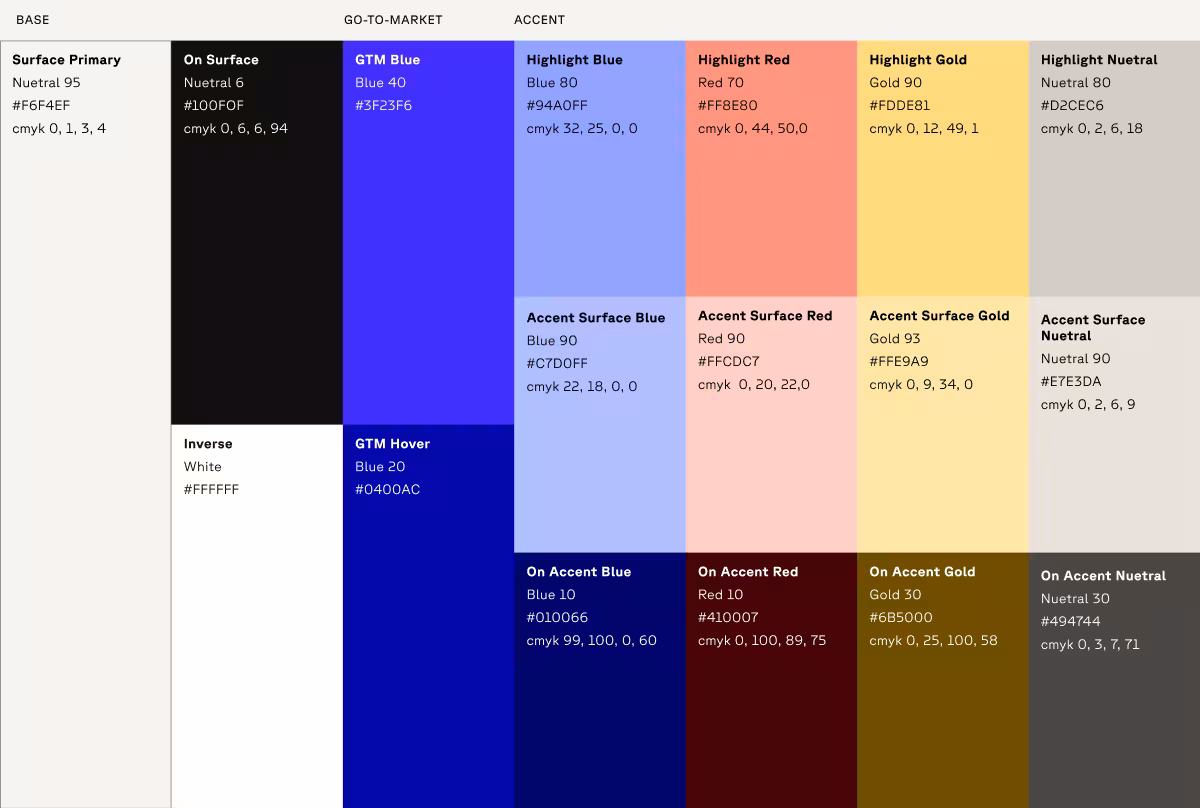Viewport: 1200px width, 808px height.
Task: Click the Gold 30 label
Action: click(896, 594)
